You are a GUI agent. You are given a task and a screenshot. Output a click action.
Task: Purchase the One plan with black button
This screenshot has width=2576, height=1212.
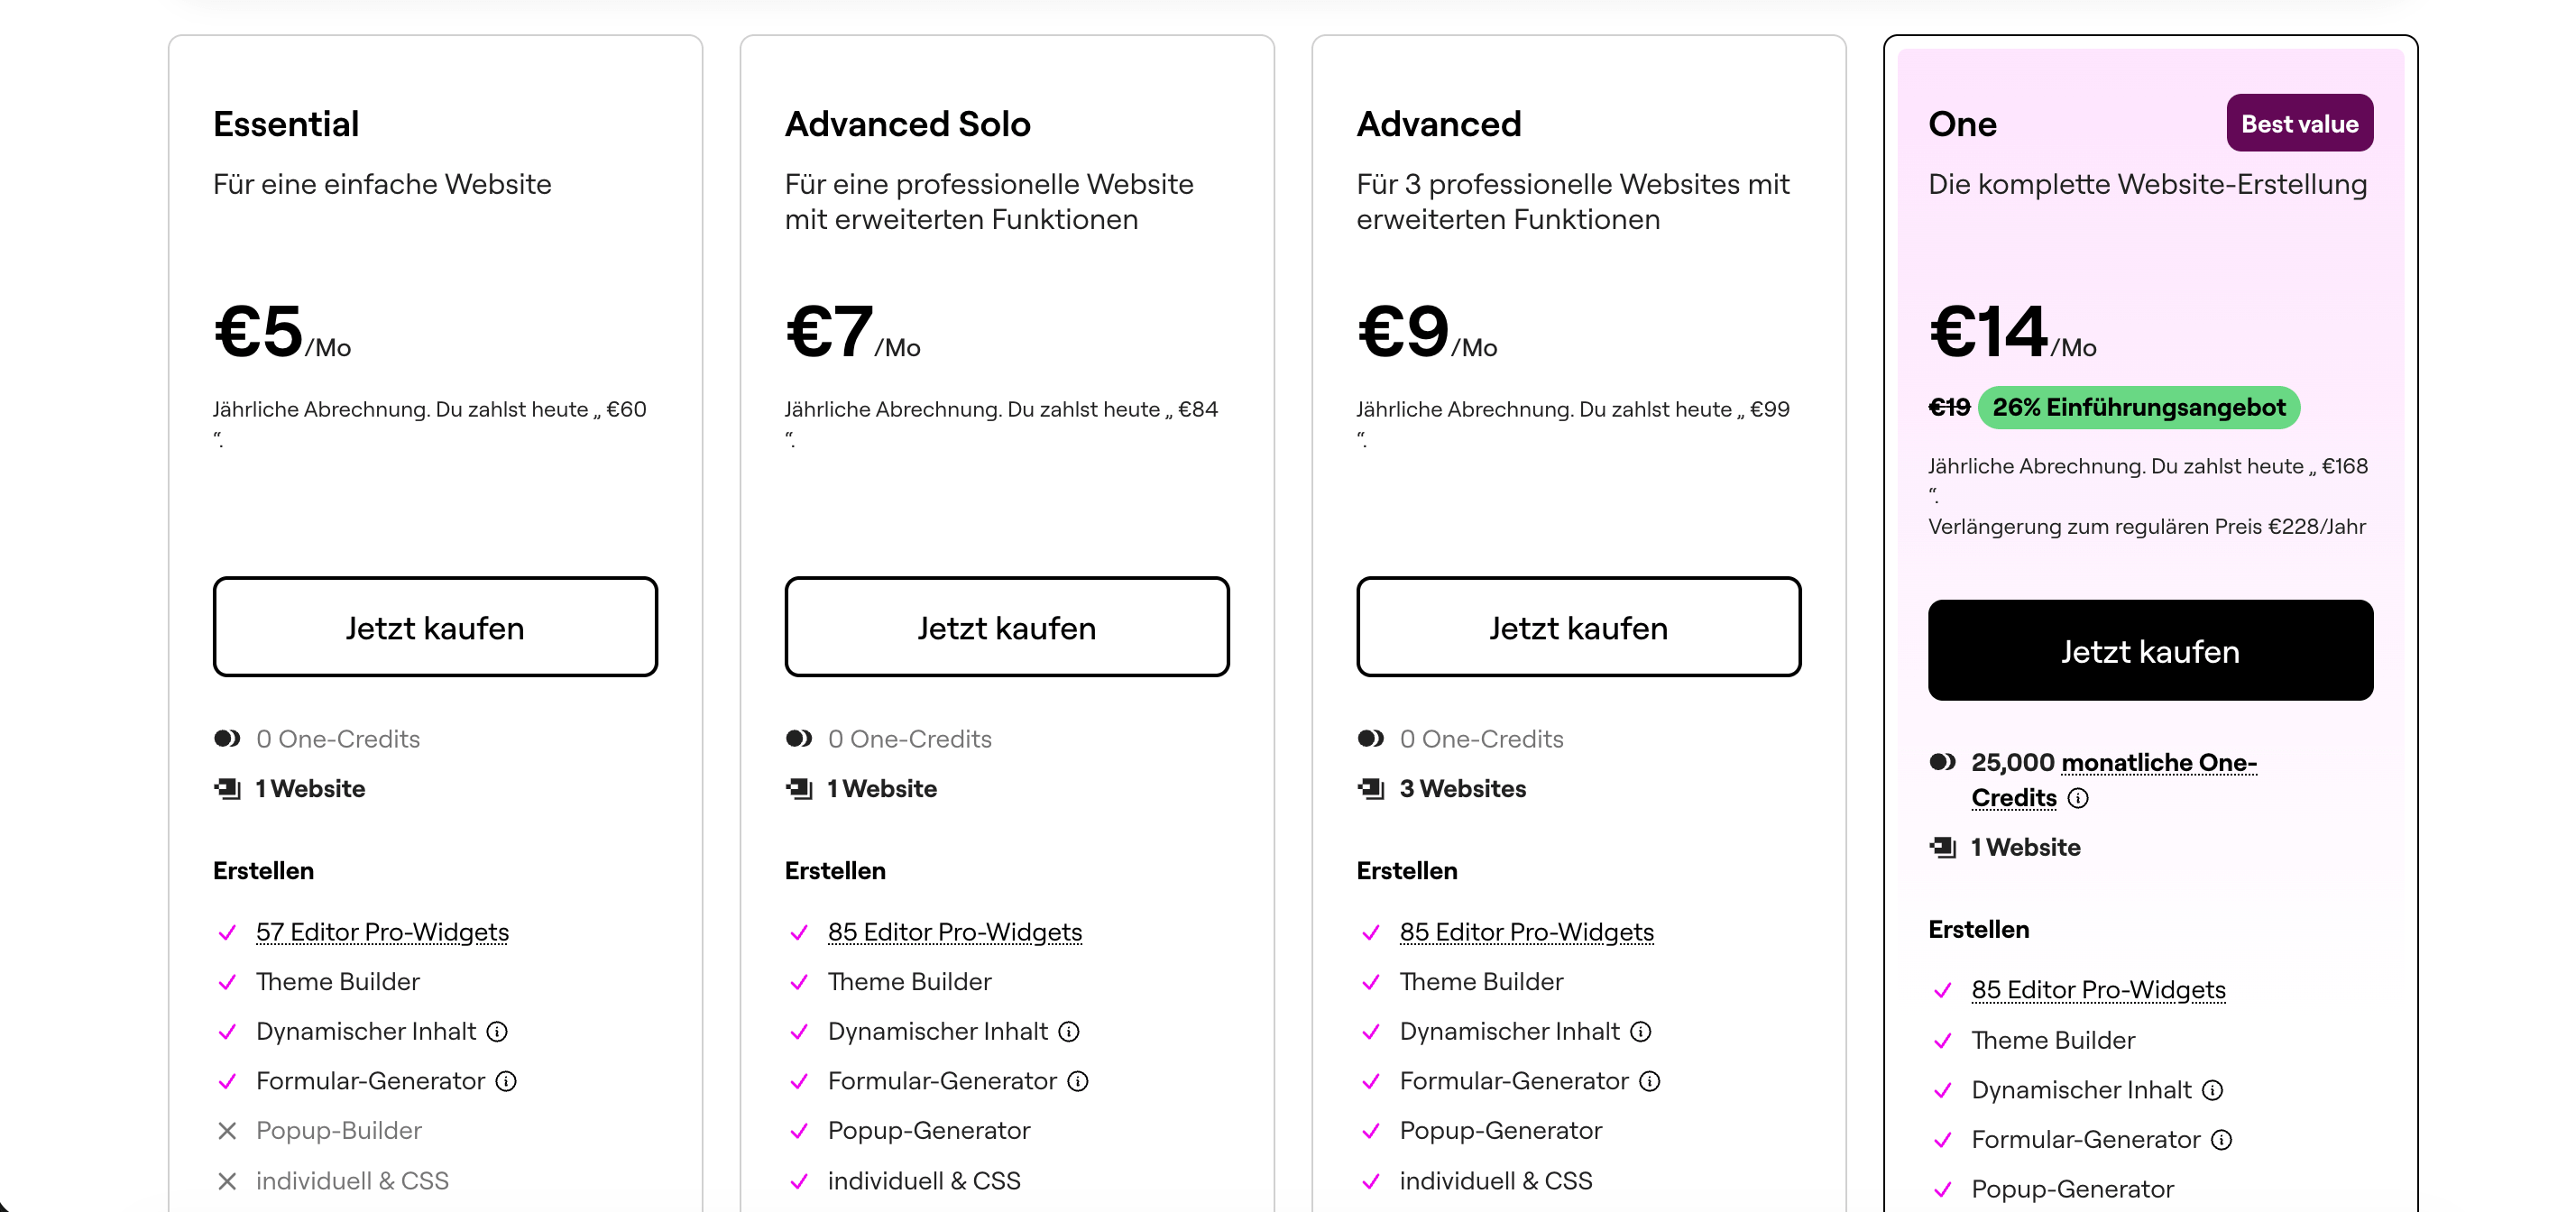pyautogui.click(x=2150, y=651)
